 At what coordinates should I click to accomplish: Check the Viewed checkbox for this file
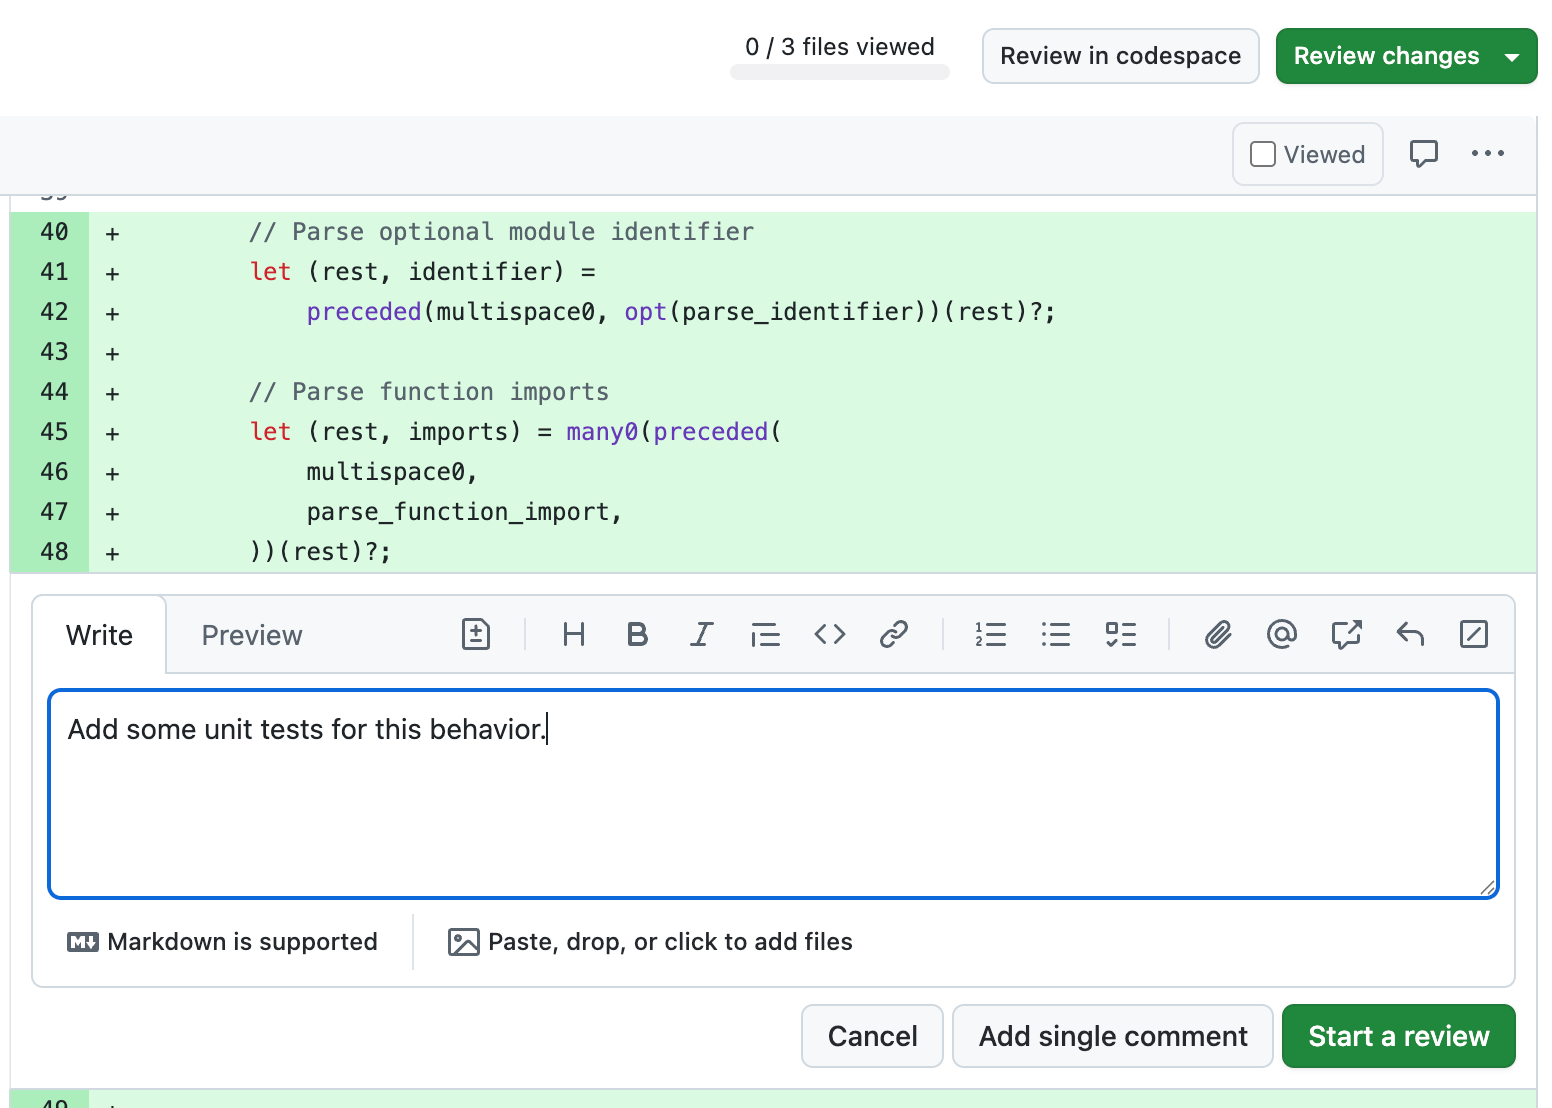pos(1262,154)
